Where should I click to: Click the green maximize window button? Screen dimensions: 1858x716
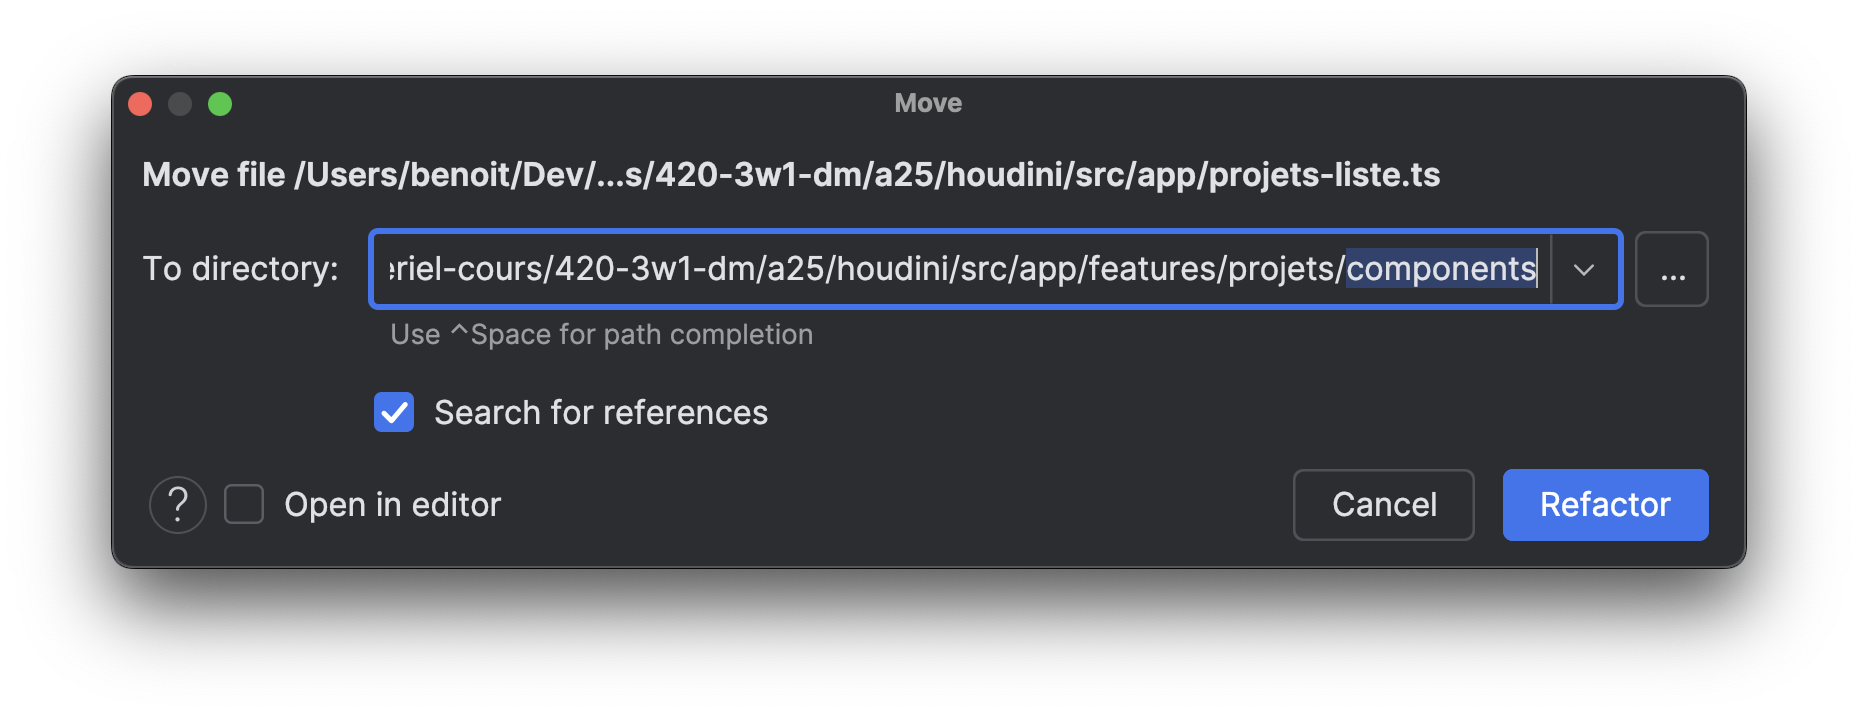pyautogui.click(x=220, y=104)
